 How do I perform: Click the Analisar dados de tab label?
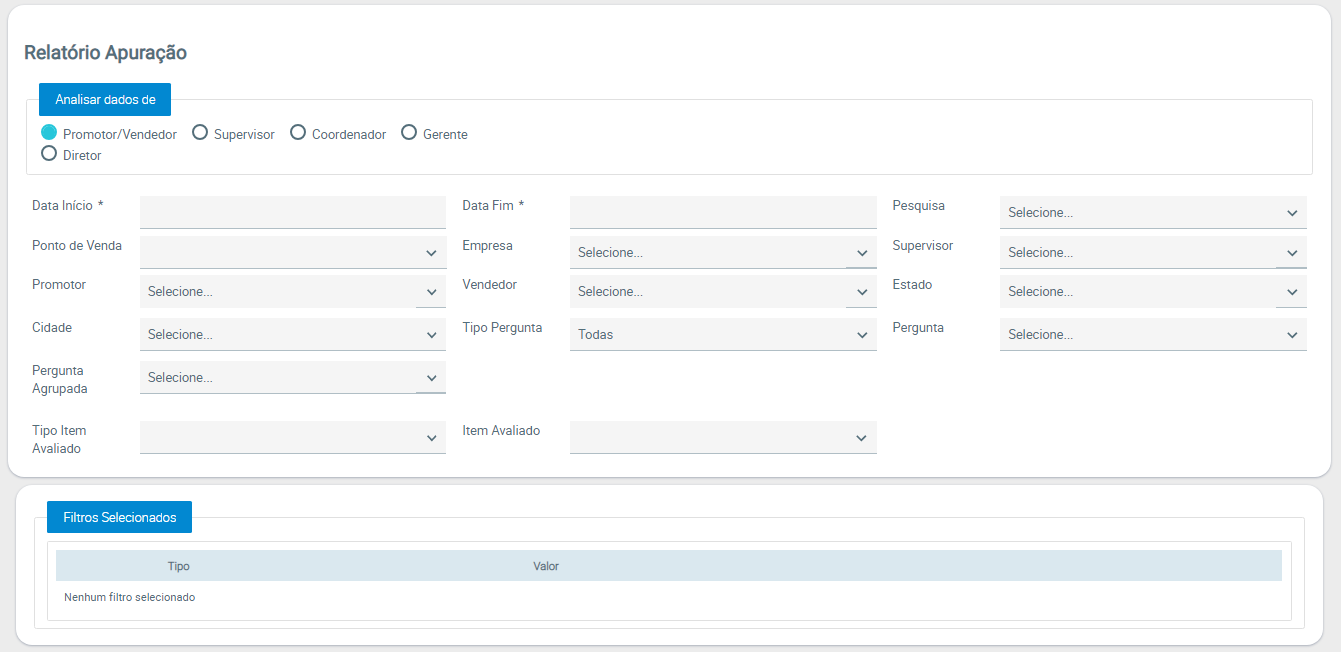[105, 100]
